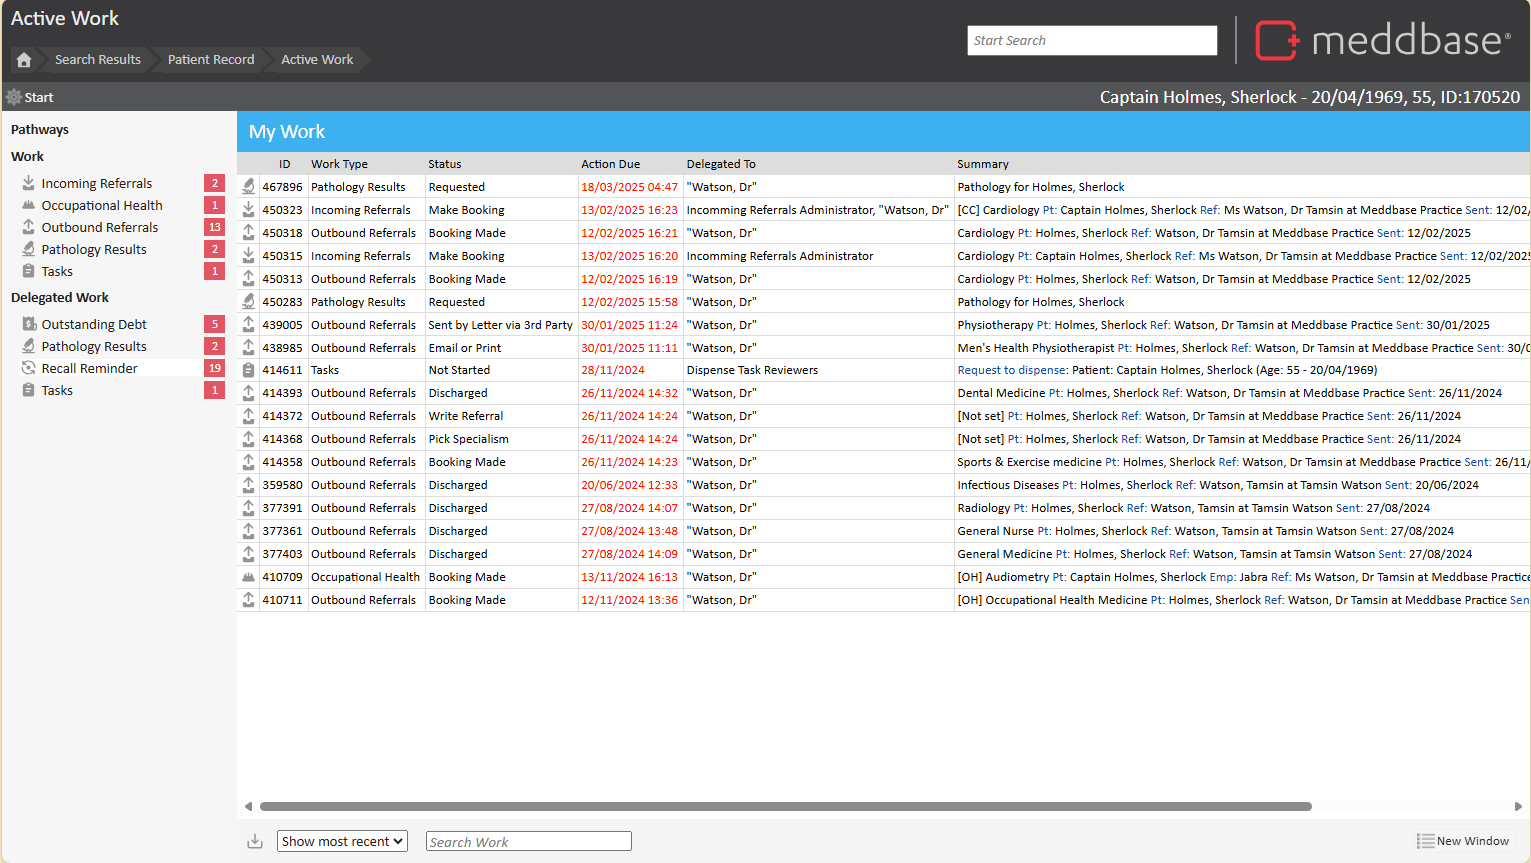The height and width of the screenshot is (863, 1531).
Task: Click the download icon beside Show most recent
Action: coord(255,841)
